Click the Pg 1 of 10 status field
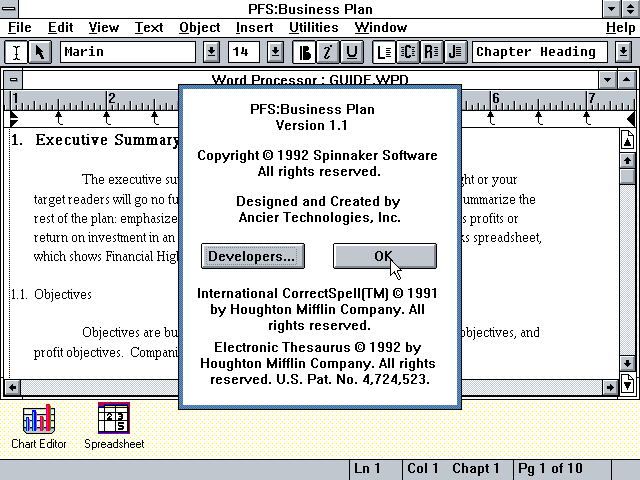 562,469
